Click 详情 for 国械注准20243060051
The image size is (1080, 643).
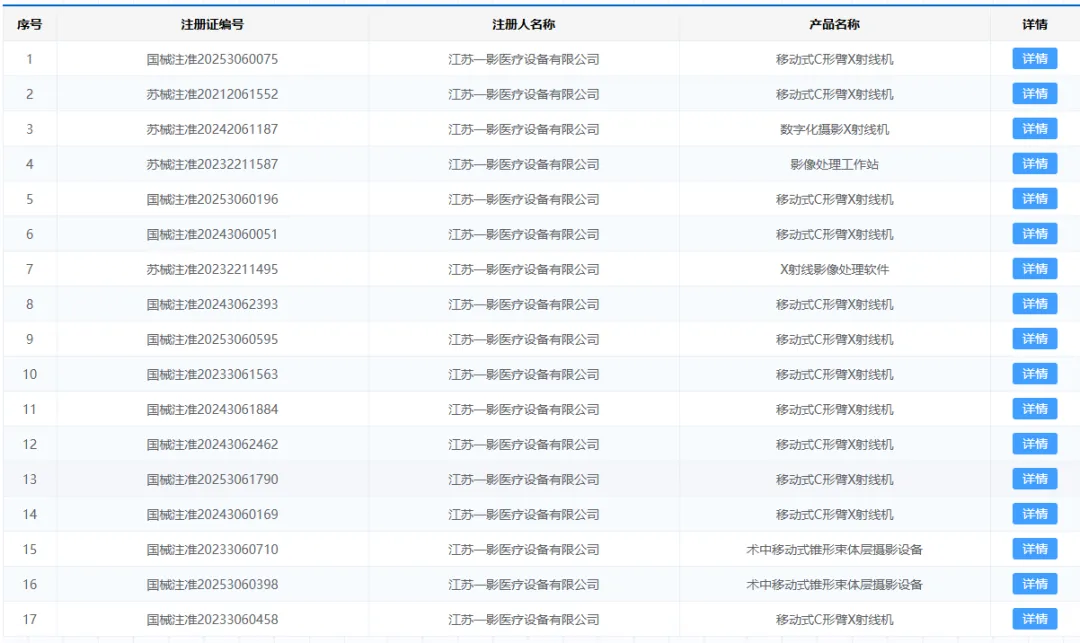1035,234
